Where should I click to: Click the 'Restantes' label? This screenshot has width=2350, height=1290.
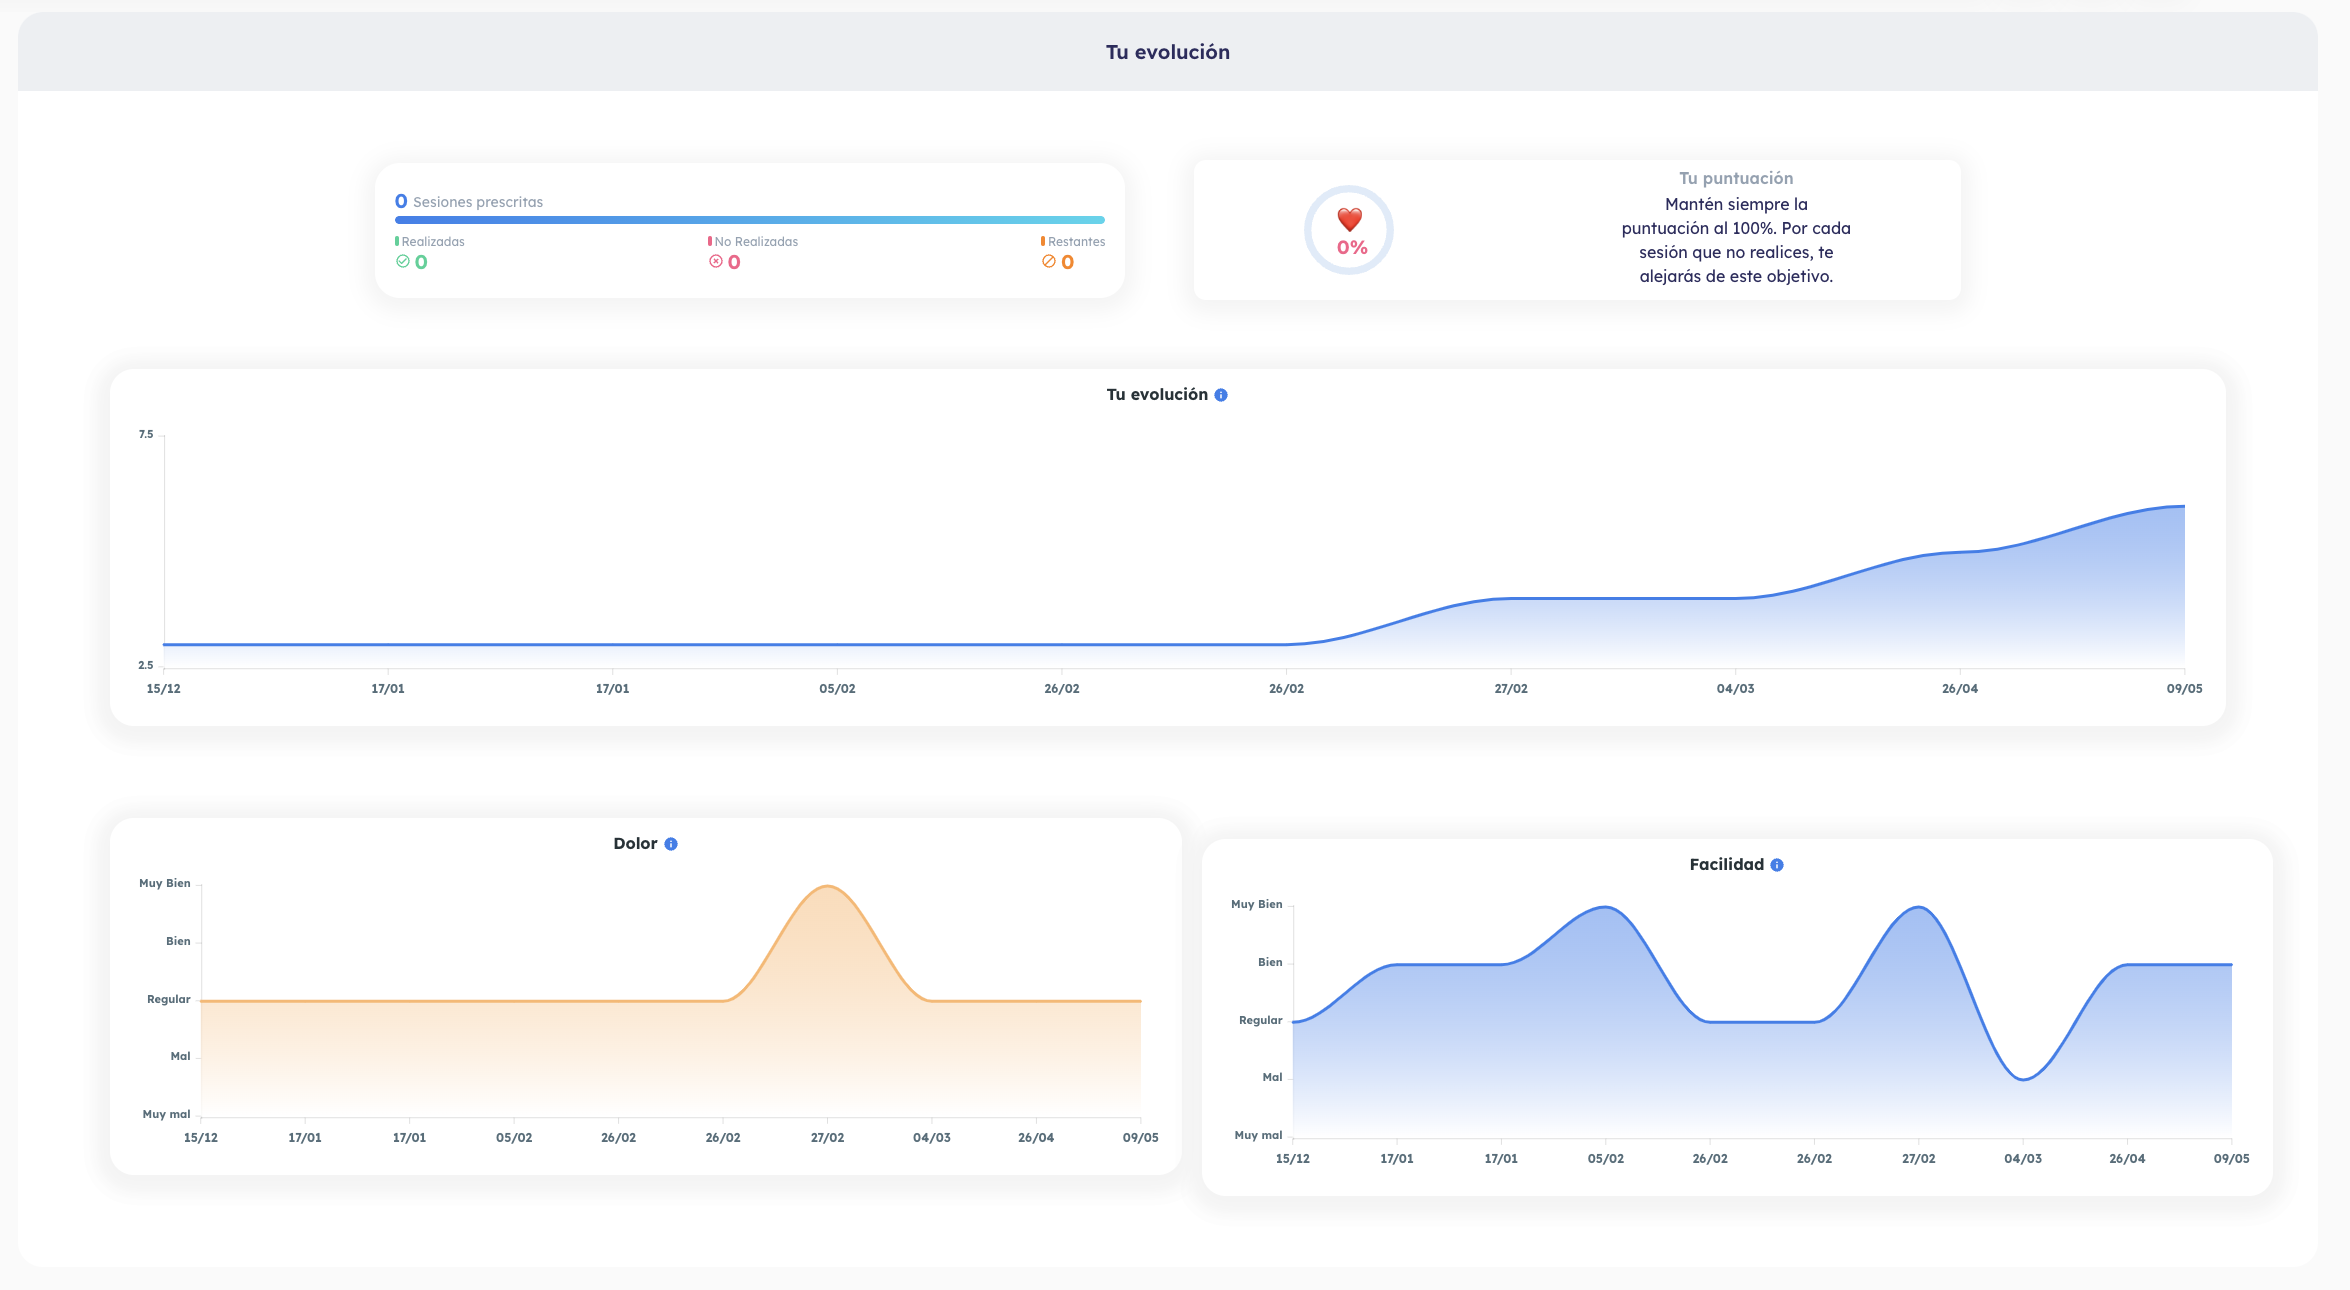1077,242
